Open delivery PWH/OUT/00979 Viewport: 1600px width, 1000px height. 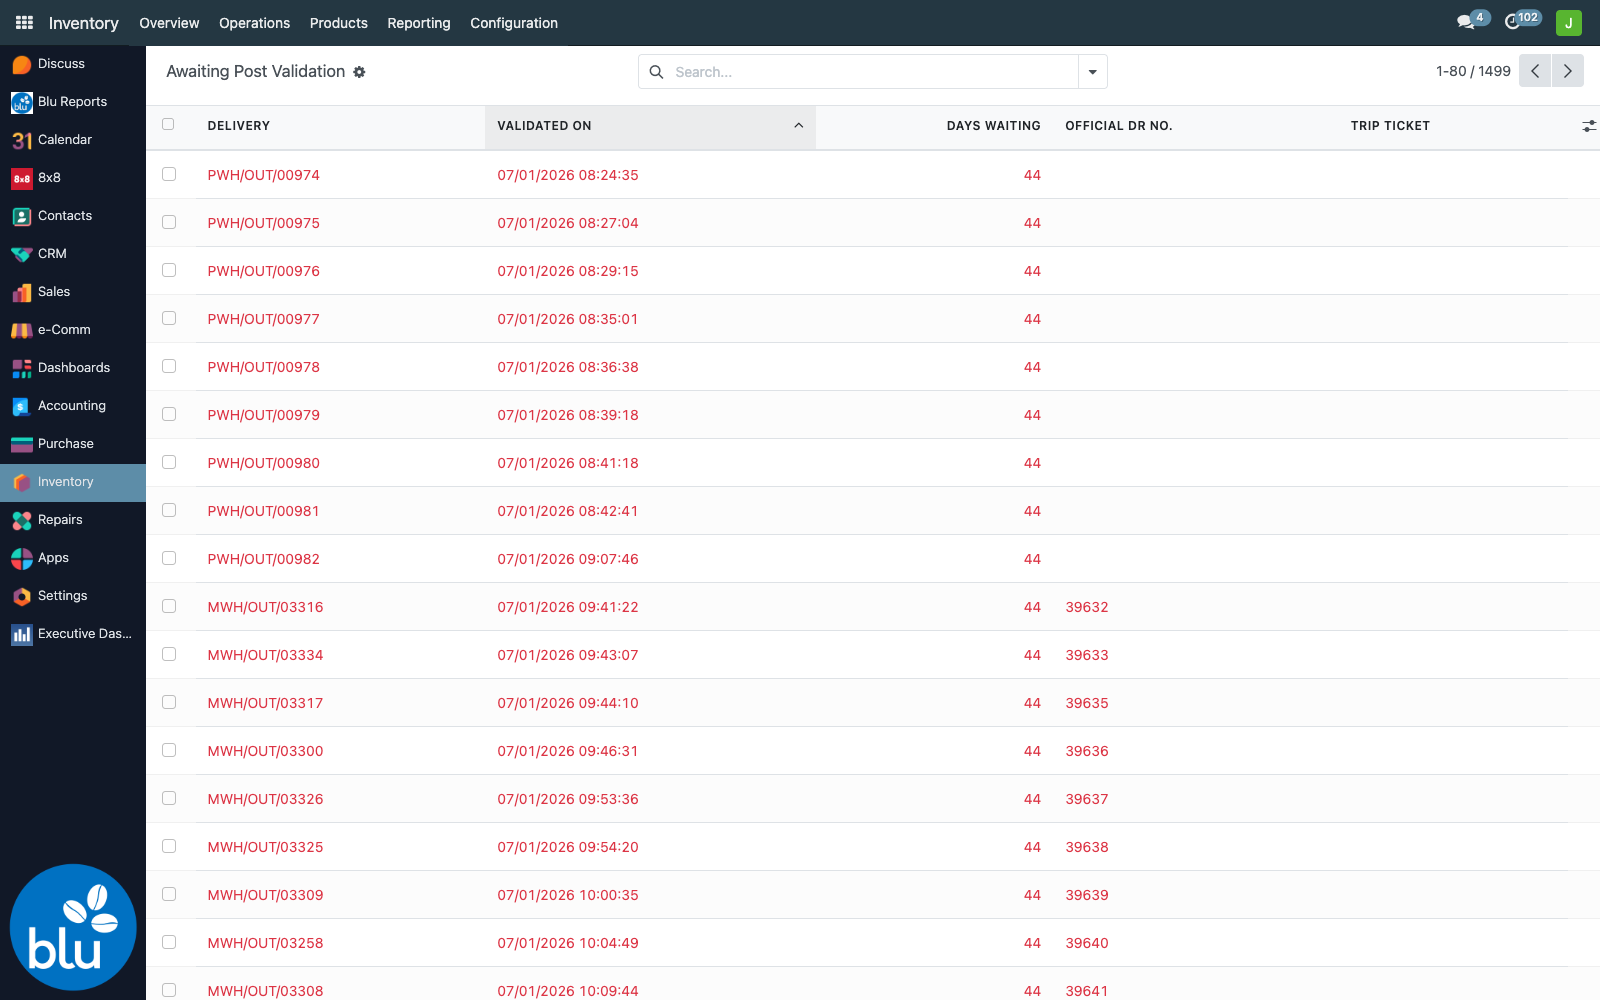tap(264, 415)
